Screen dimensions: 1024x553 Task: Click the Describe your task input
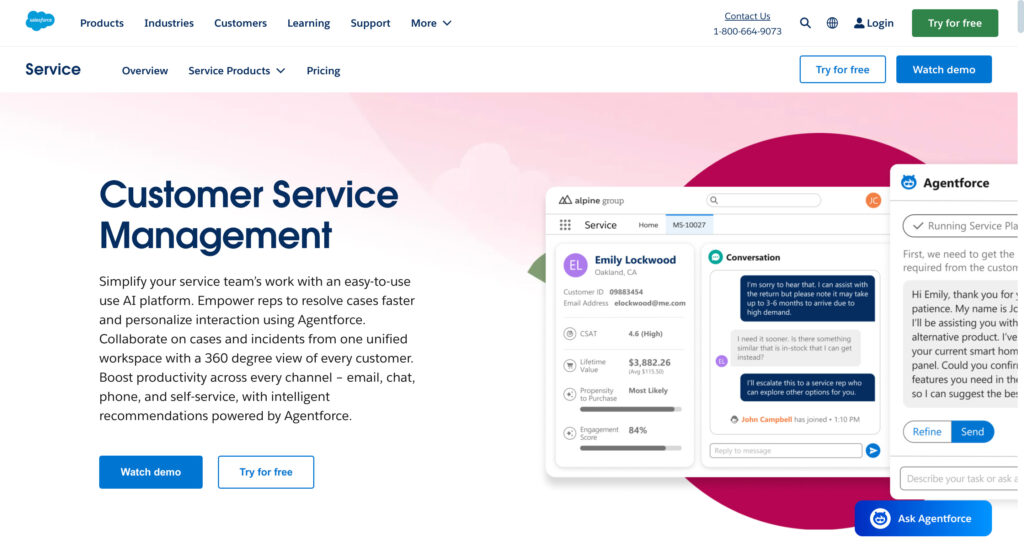pos(959,479)
